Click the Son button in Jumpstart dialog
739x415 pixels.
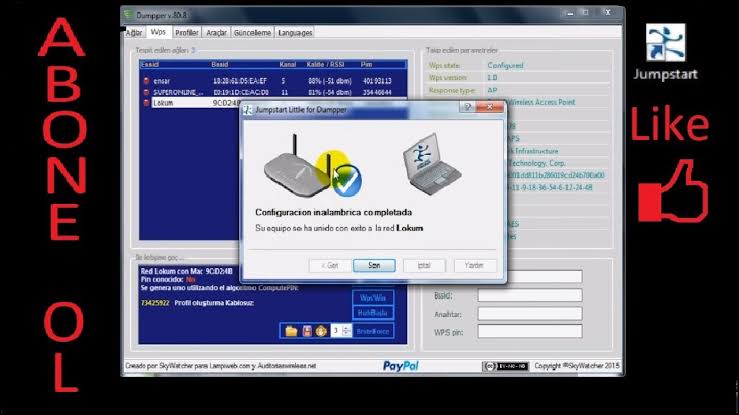tap(374, 265)
